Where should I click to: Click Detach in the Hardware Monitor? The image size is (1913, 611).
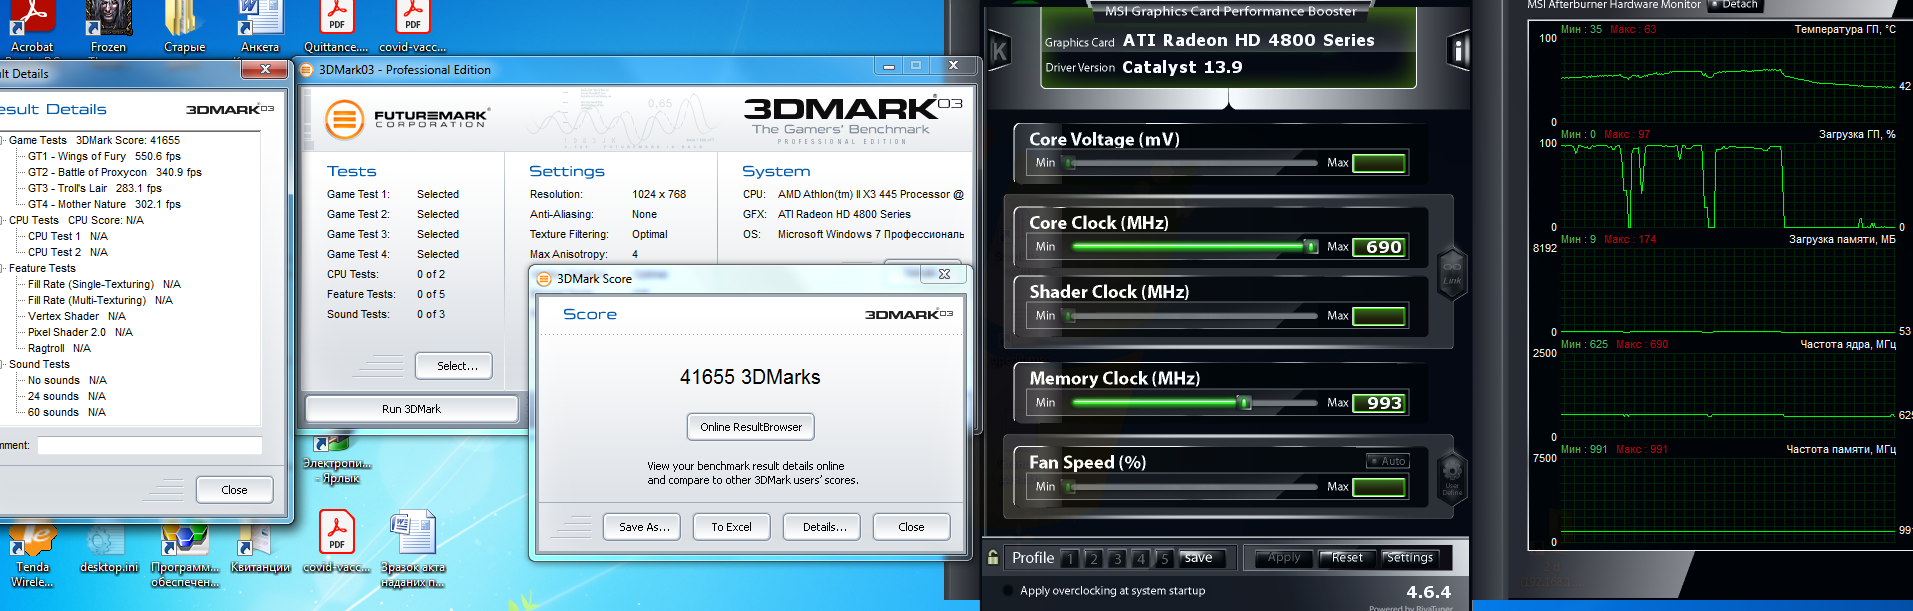click(1735, 5)
